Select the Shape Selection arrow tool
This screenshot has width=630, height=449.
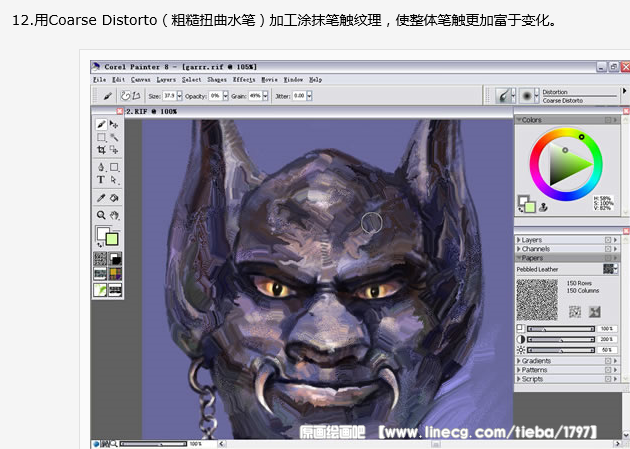(114, 180)
